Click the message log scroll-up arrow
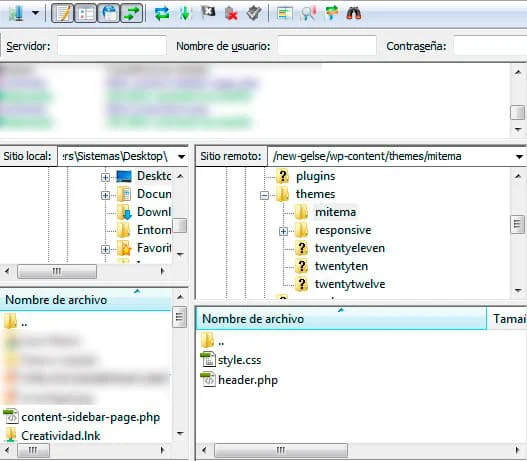This screenshot has height=461, width=527. [x=518, y=72]
